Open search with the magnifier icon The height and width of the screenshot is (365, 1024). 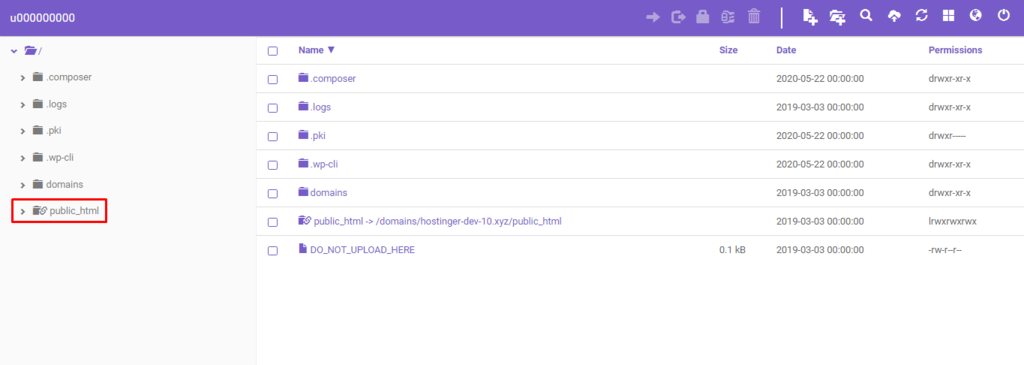(866, 16)
